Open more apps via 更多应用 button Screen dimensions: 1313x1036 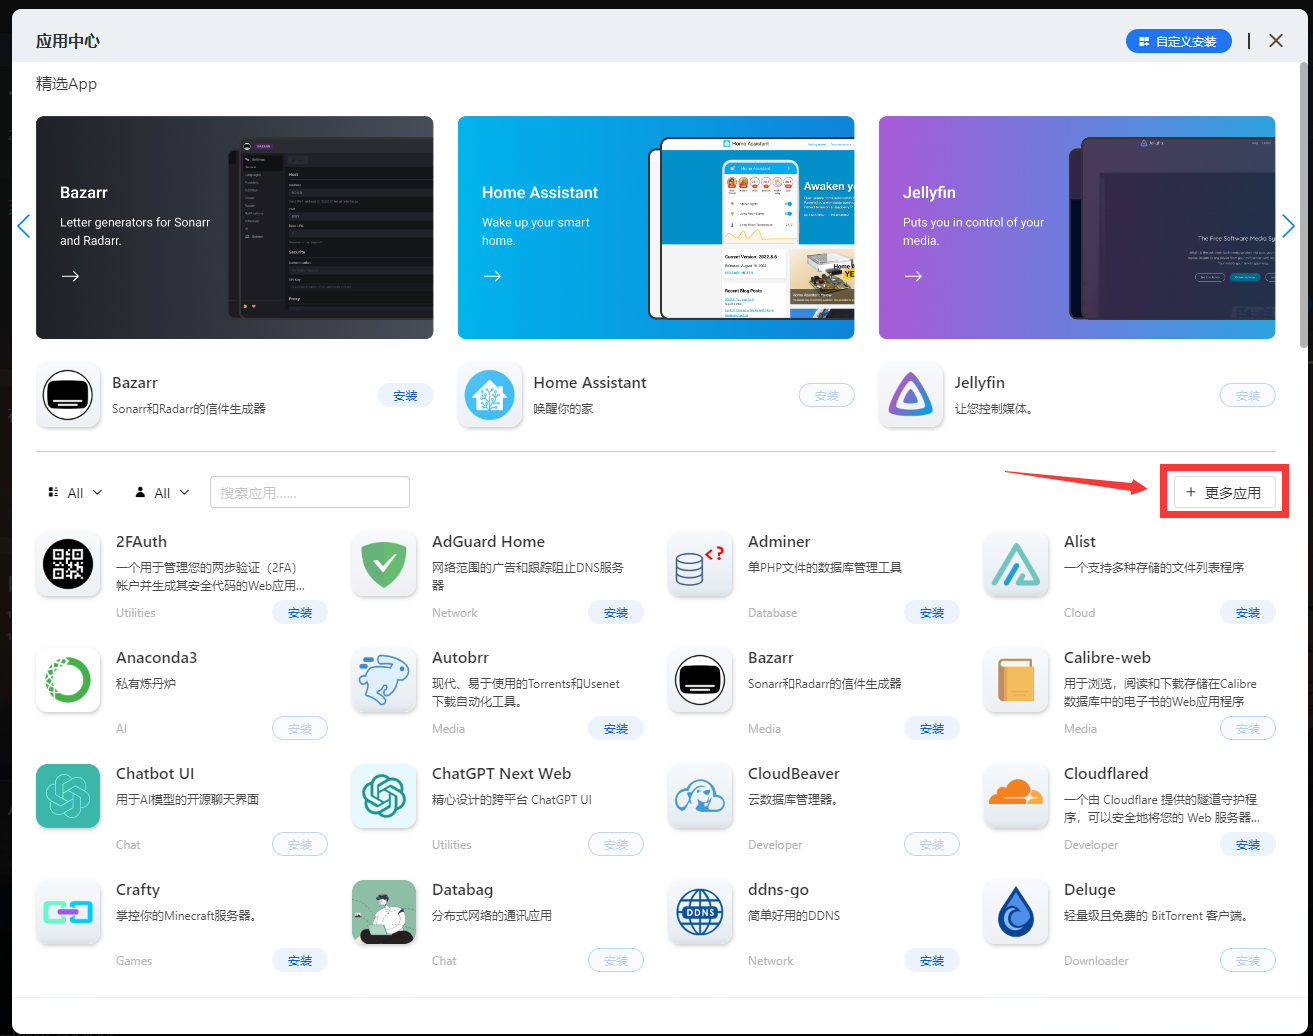(x=1224, y=492)
